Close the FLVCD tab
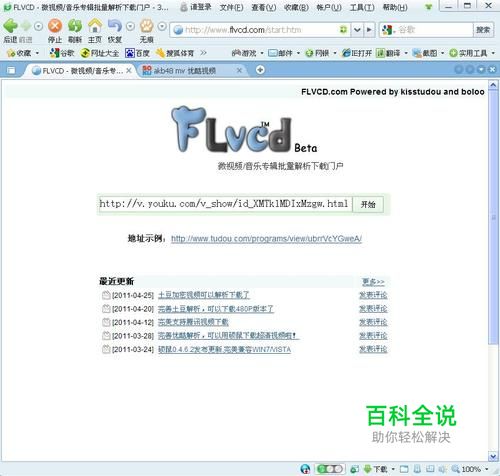Screen dimensions: 500x476 click(x=129, y=71)
